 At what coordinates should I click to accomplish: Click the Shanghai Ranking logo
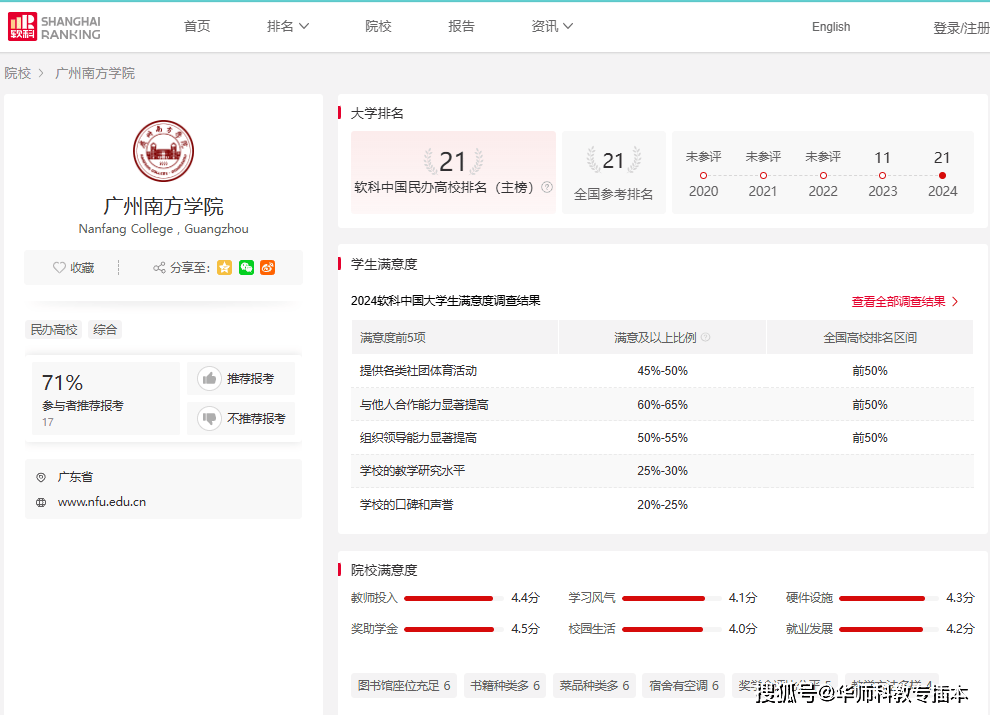tap(55, 27)
